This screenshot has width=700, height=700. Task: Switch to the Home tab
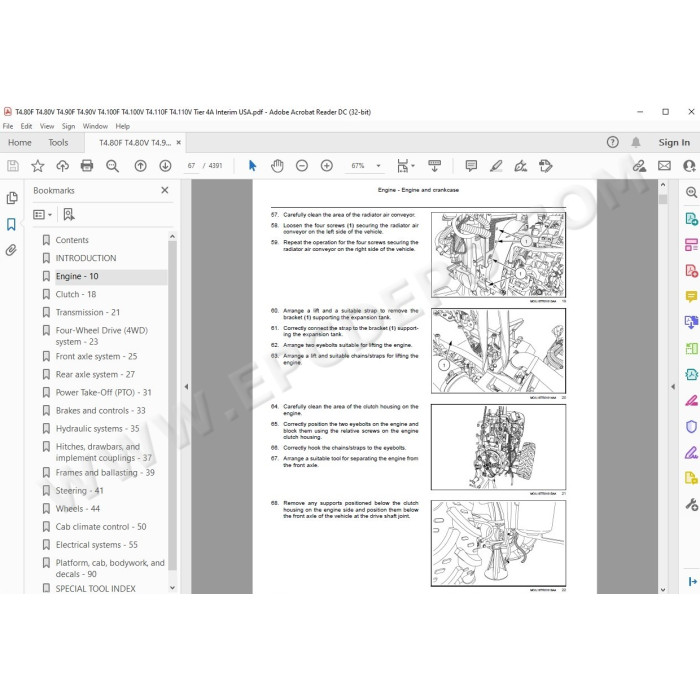coord(20,142)
